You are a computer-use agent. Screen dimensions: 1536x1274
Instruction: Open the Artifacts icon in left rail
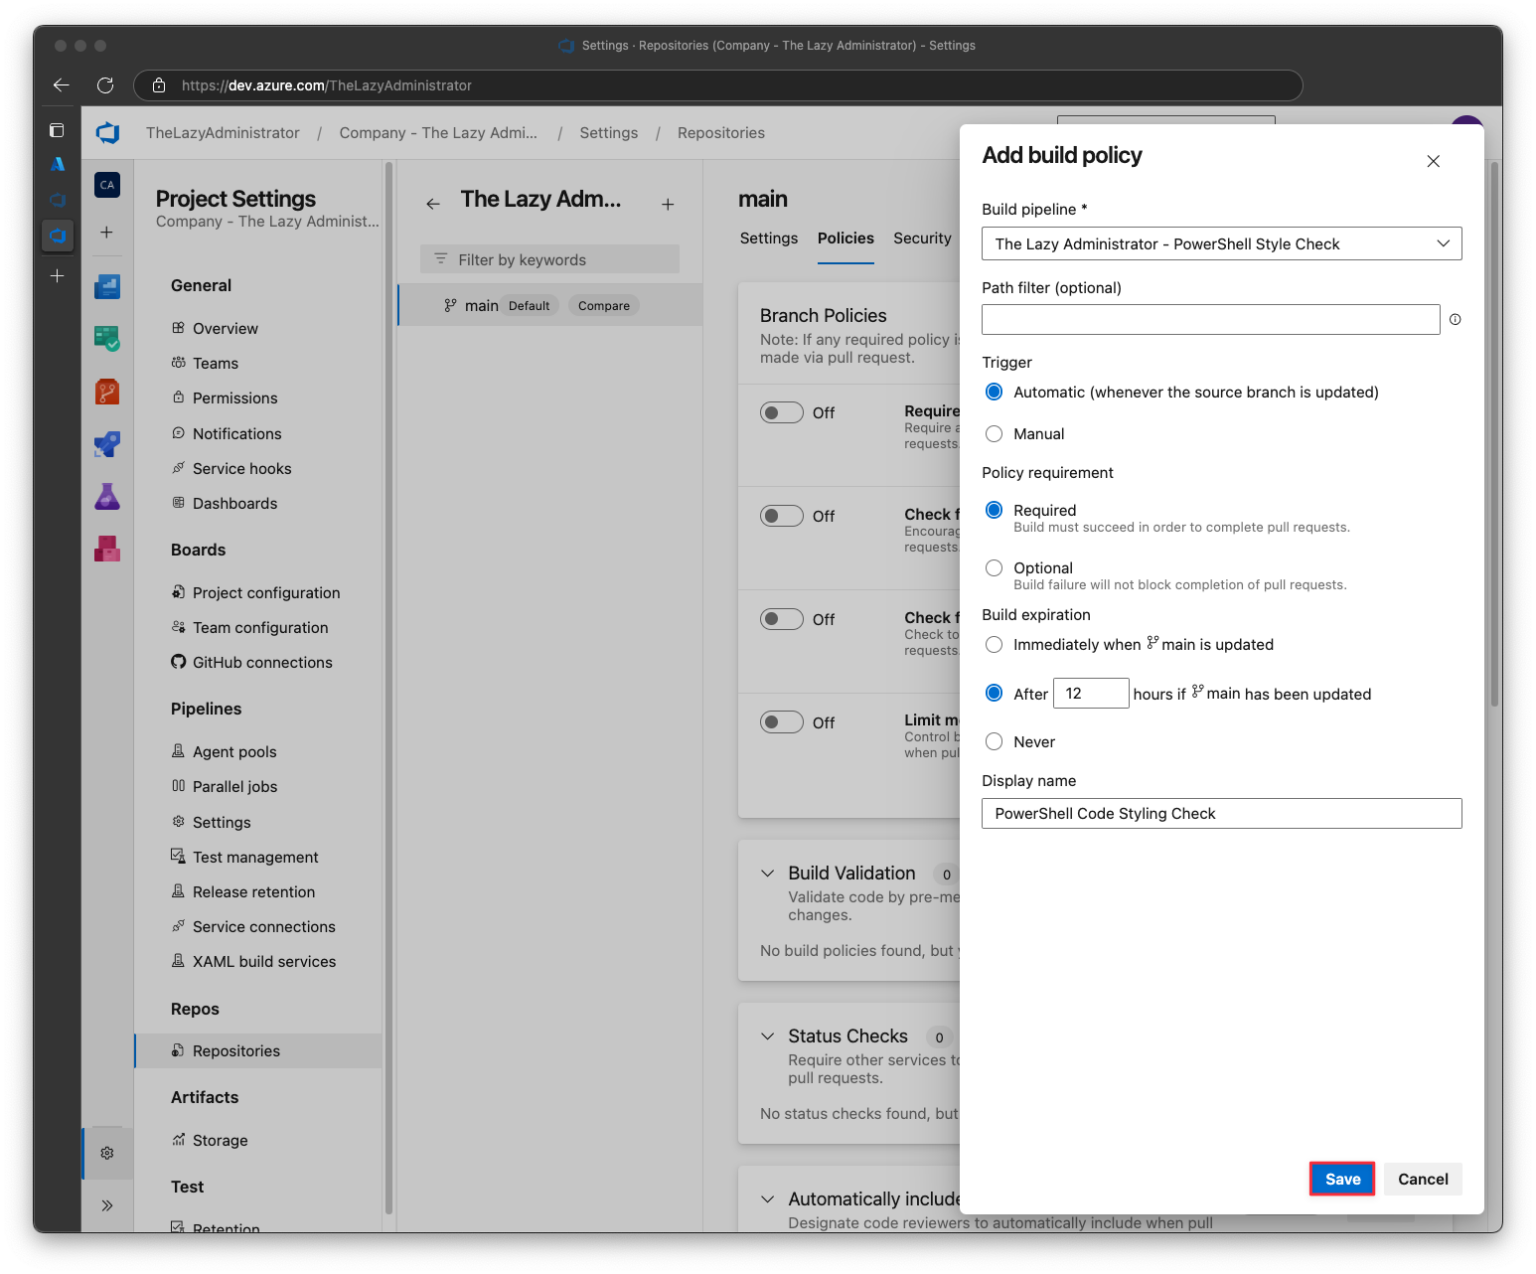click(107, 548)
